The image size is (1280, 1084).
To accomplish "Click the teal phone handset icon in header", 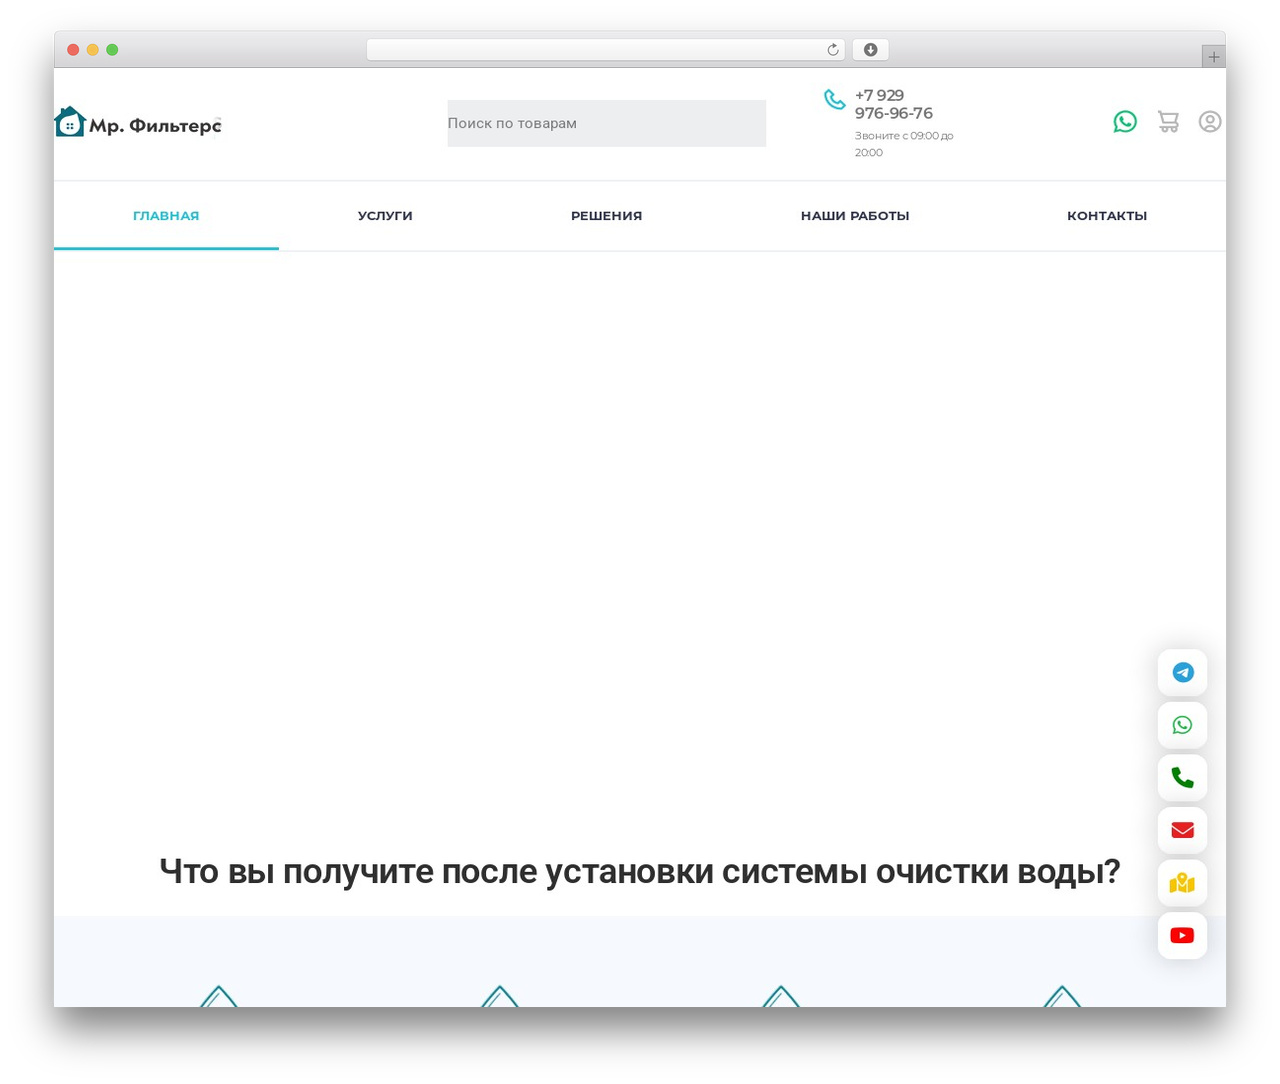I will (834, 99).
